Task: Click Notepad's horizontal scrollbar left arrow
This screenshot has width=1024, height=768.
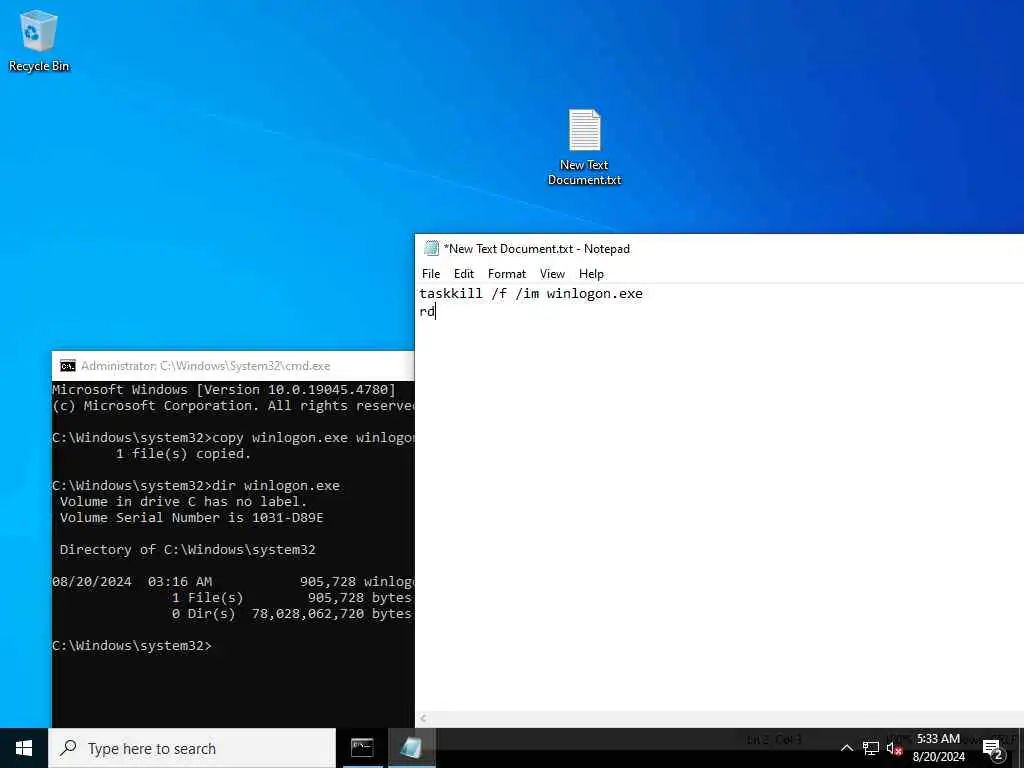Action: coord(423,718)
